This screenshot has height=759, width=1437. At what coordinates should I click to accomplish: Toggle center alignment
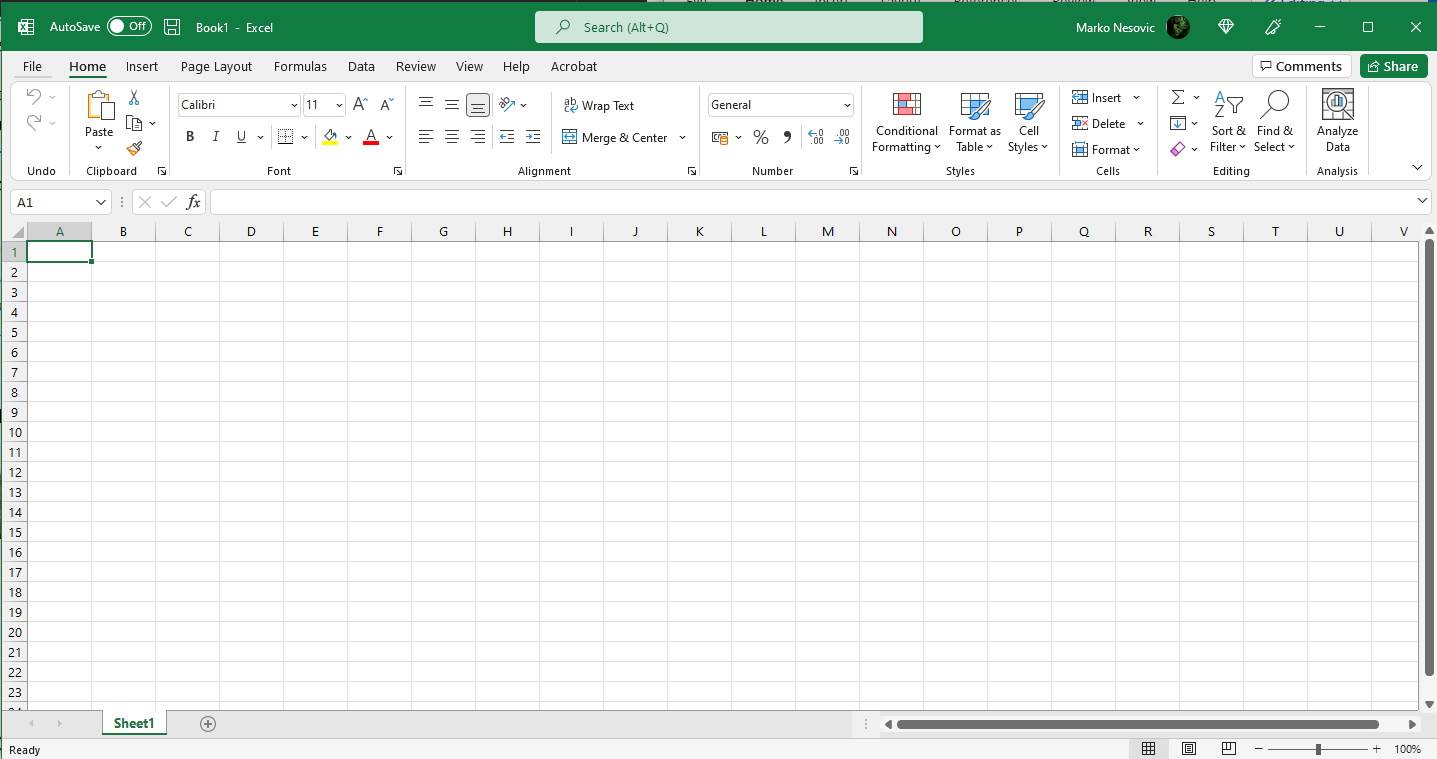pyautogui.click(x=451, y=137)
